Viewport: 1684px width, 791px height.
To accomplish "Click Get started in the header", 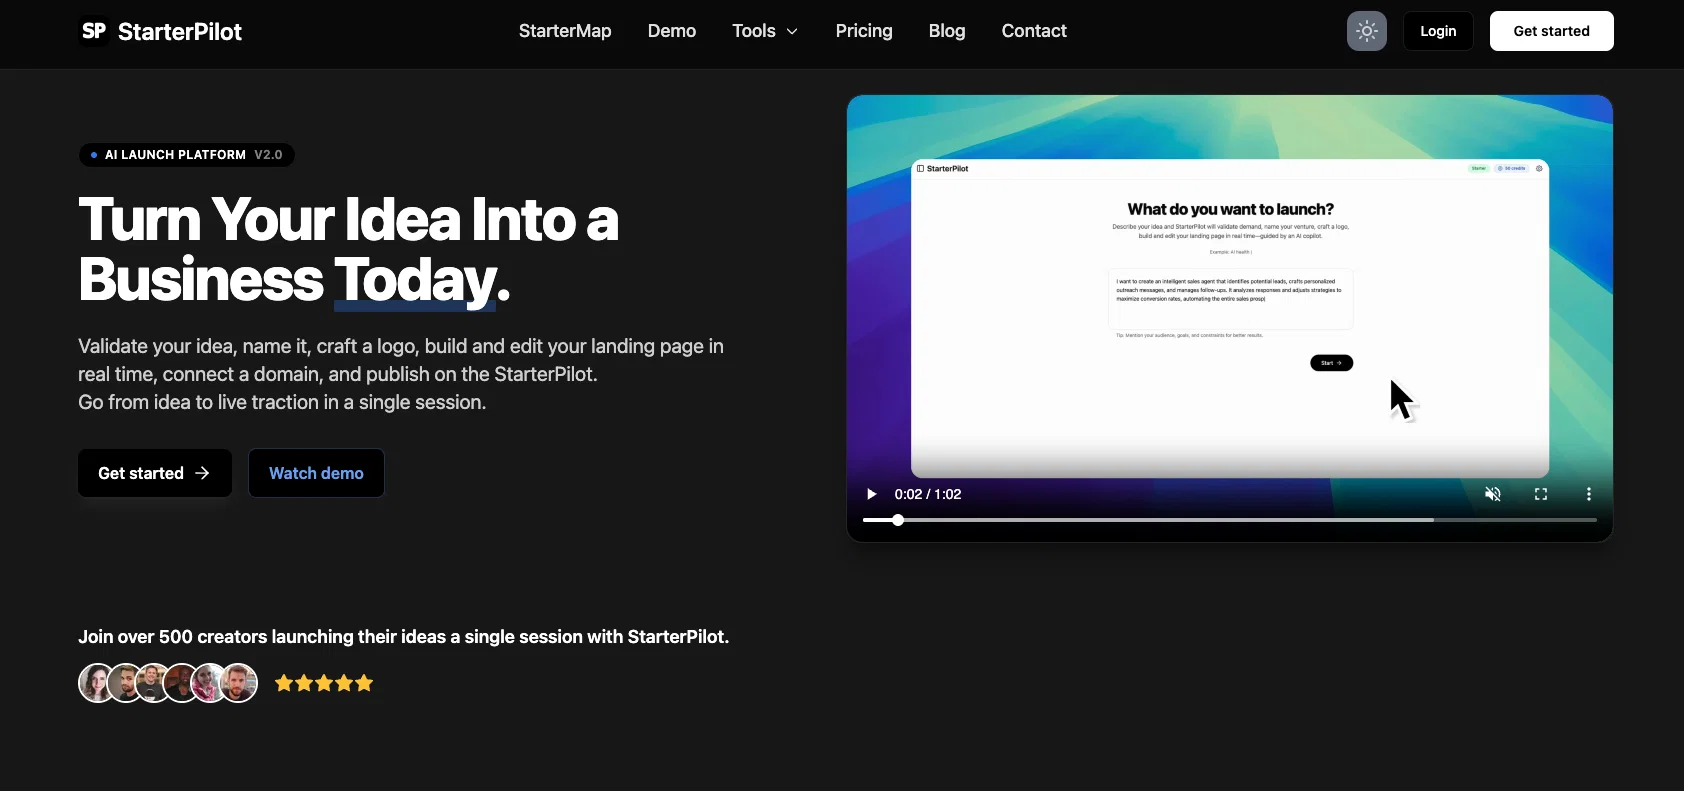I will click(1551, 31).
